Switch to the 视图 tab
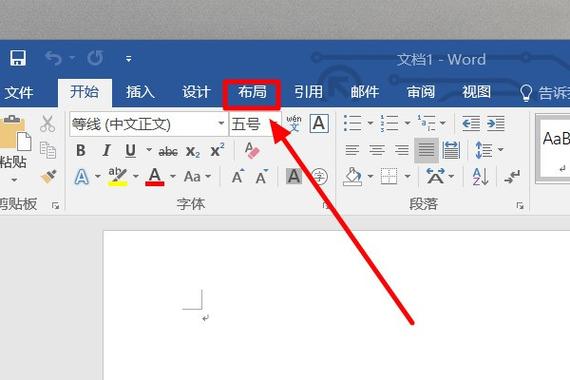The width and height of the screenshot is (570, 380). [477, 92]
